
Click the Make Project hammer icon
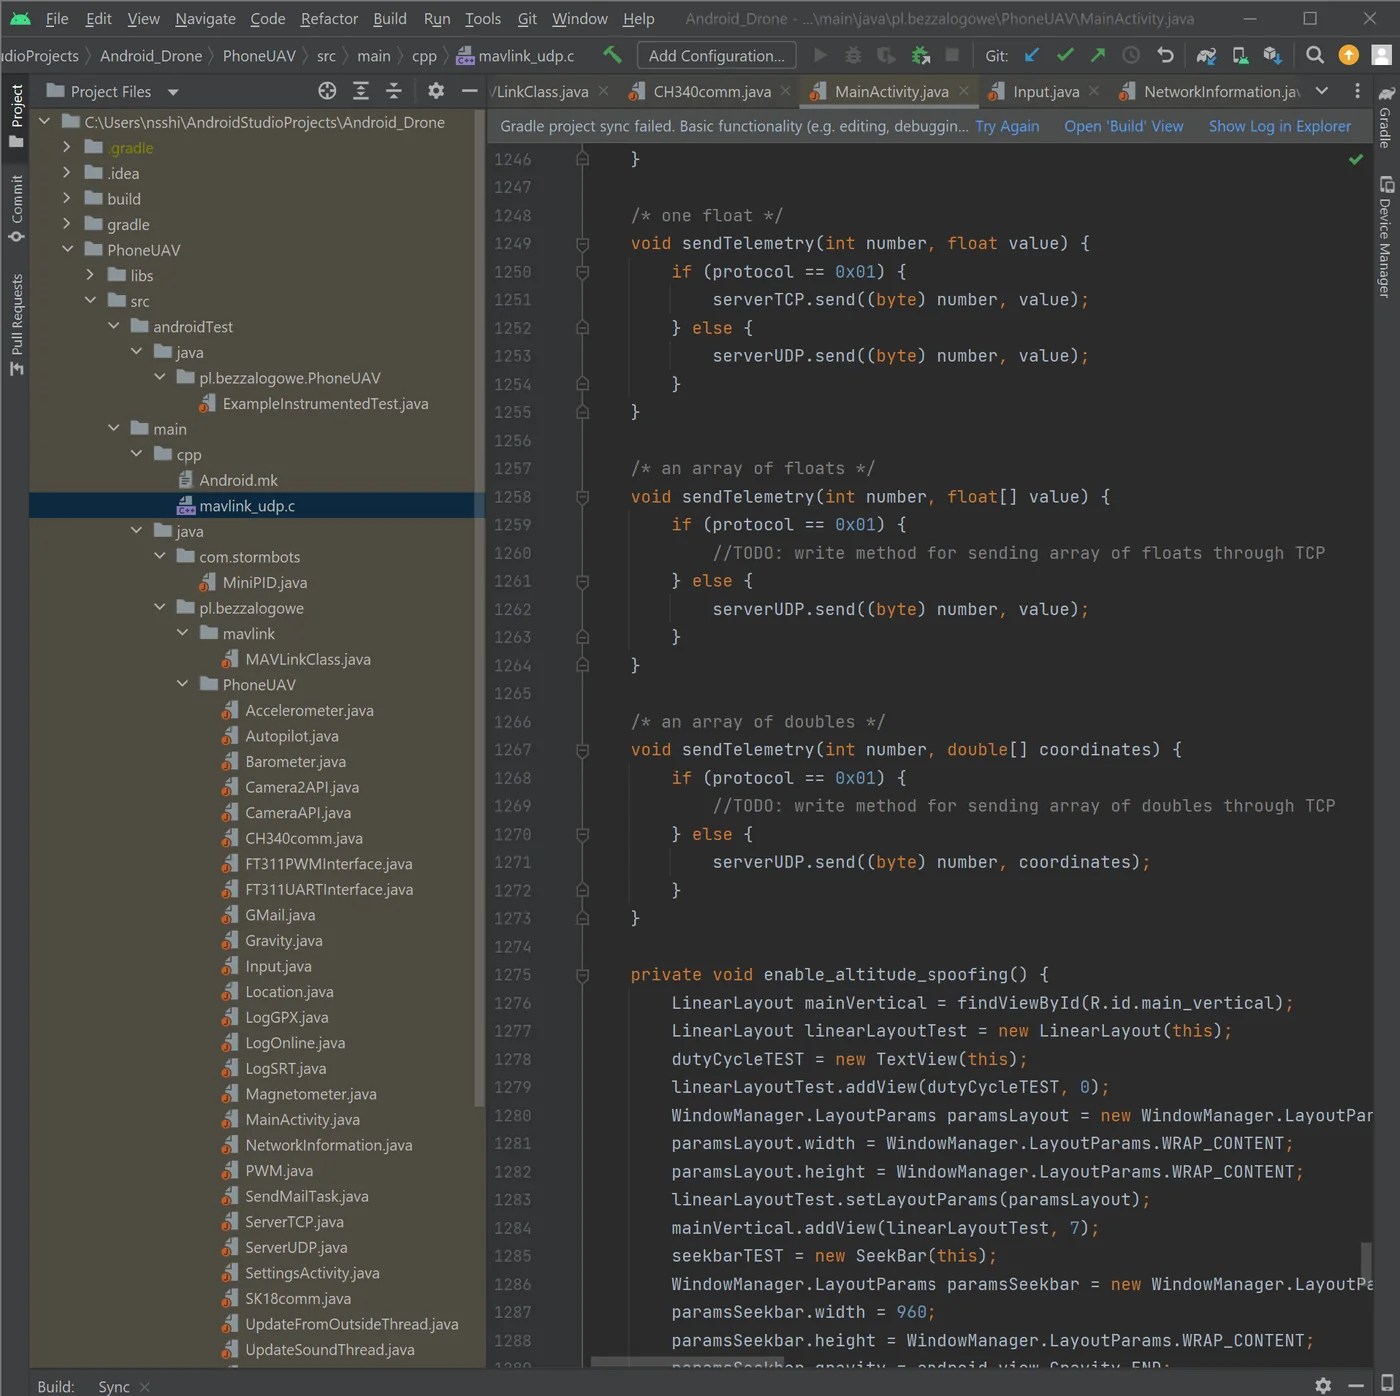612,55
